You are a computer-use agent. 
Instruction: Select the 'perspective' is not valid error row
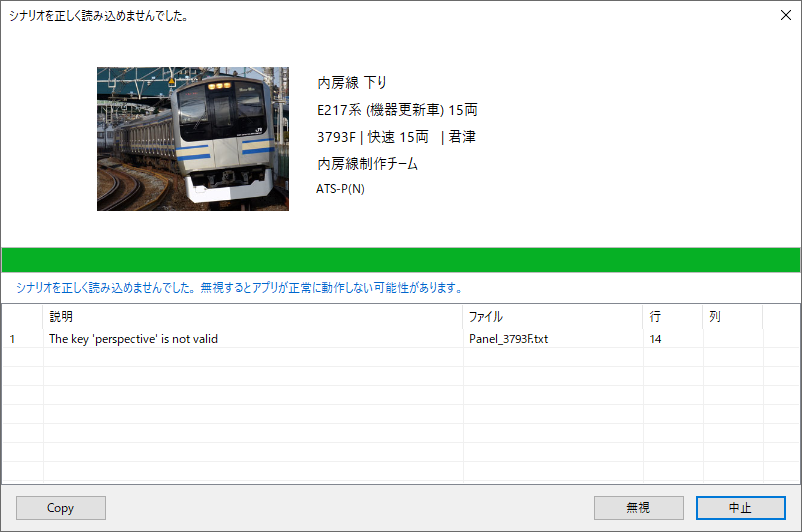click(133, 339)
